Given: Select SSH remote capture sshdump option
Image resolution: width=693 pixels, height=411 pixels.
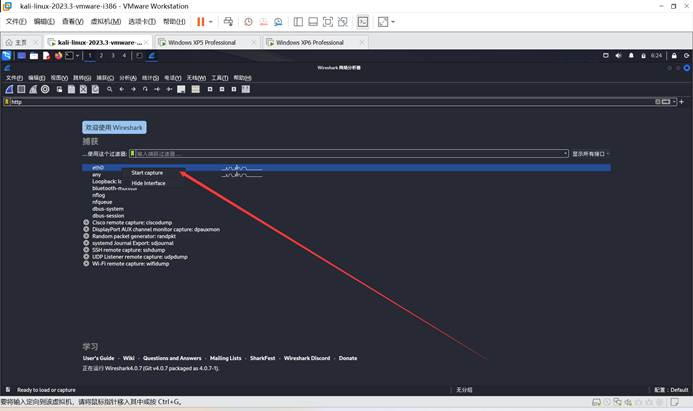Looking at the screenshot, I should tap(86, 250).
